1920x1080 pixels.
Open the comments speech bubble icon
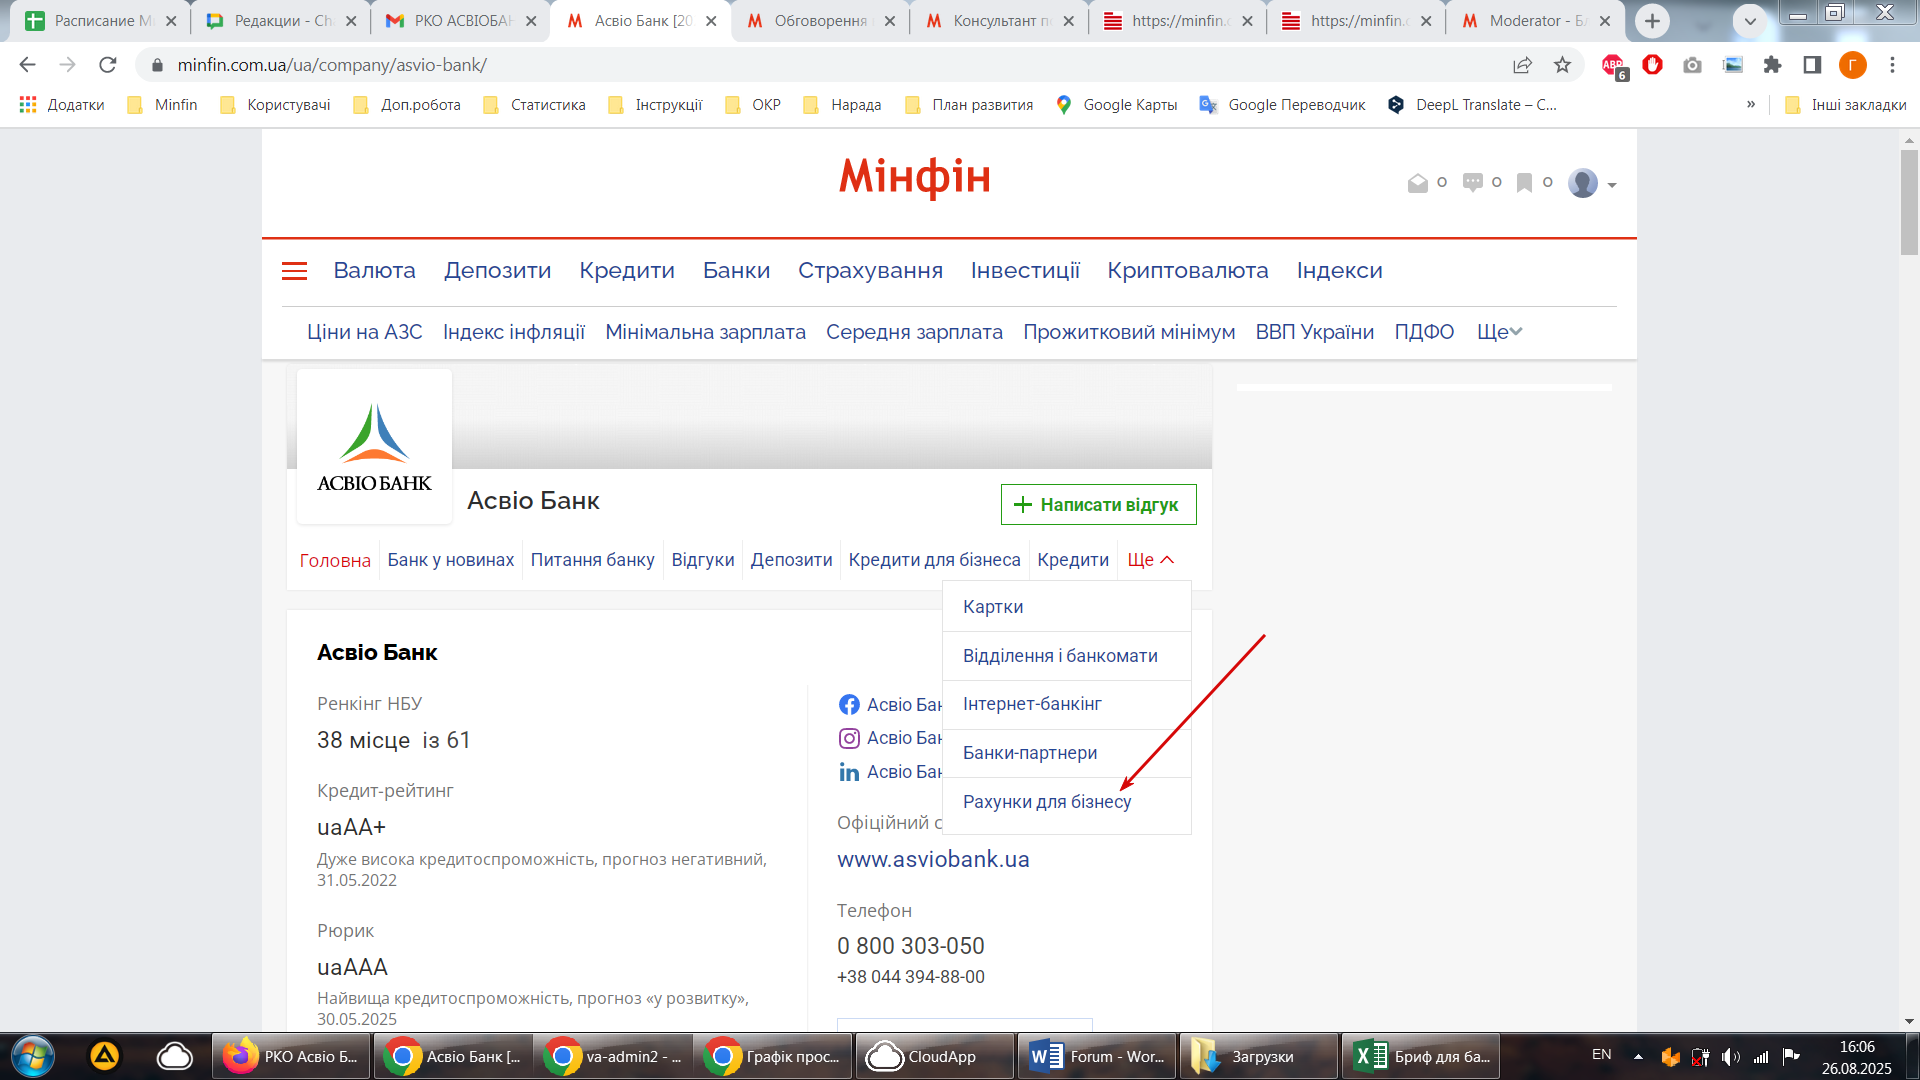click(1472, 183)
